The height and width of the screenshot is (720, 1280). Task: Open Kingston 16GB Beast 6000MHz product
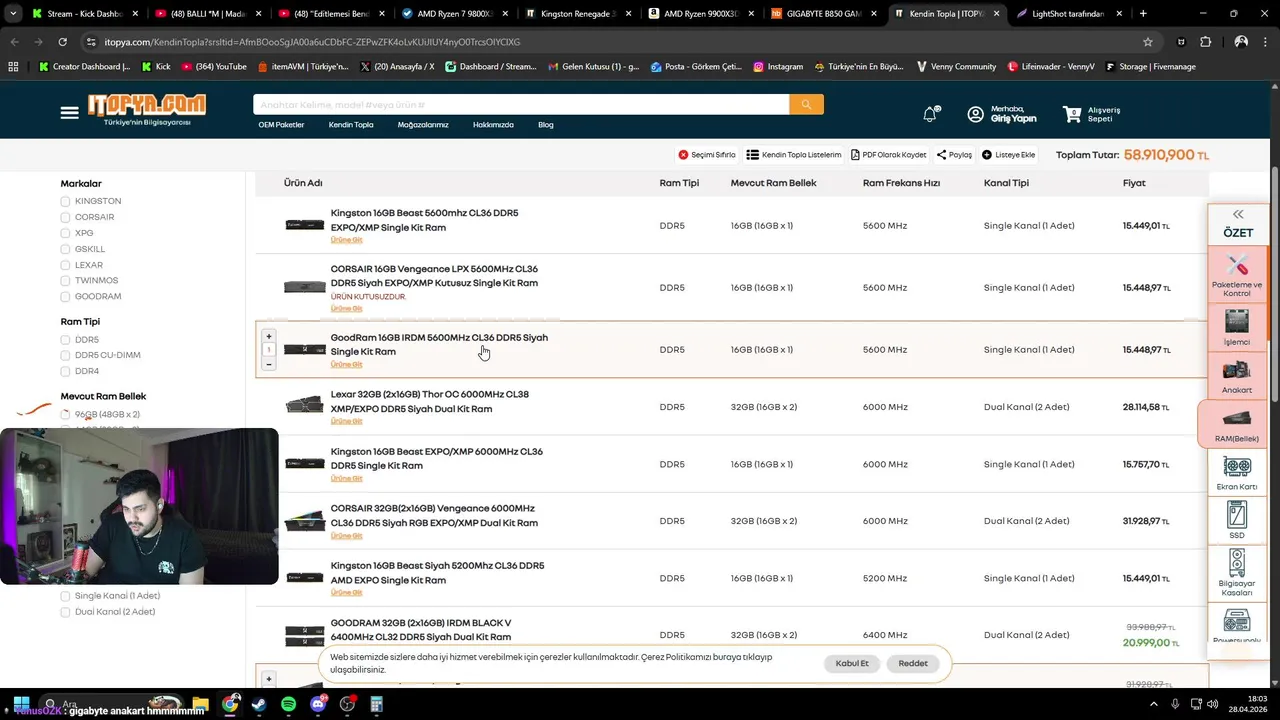point(437,458)
